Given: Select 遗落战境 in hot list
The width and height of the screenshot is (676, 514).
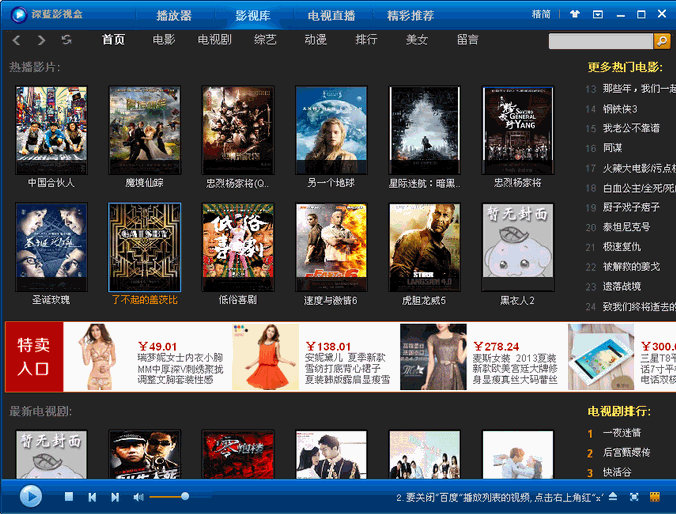Looking at the screenshot, I should 622,286.
